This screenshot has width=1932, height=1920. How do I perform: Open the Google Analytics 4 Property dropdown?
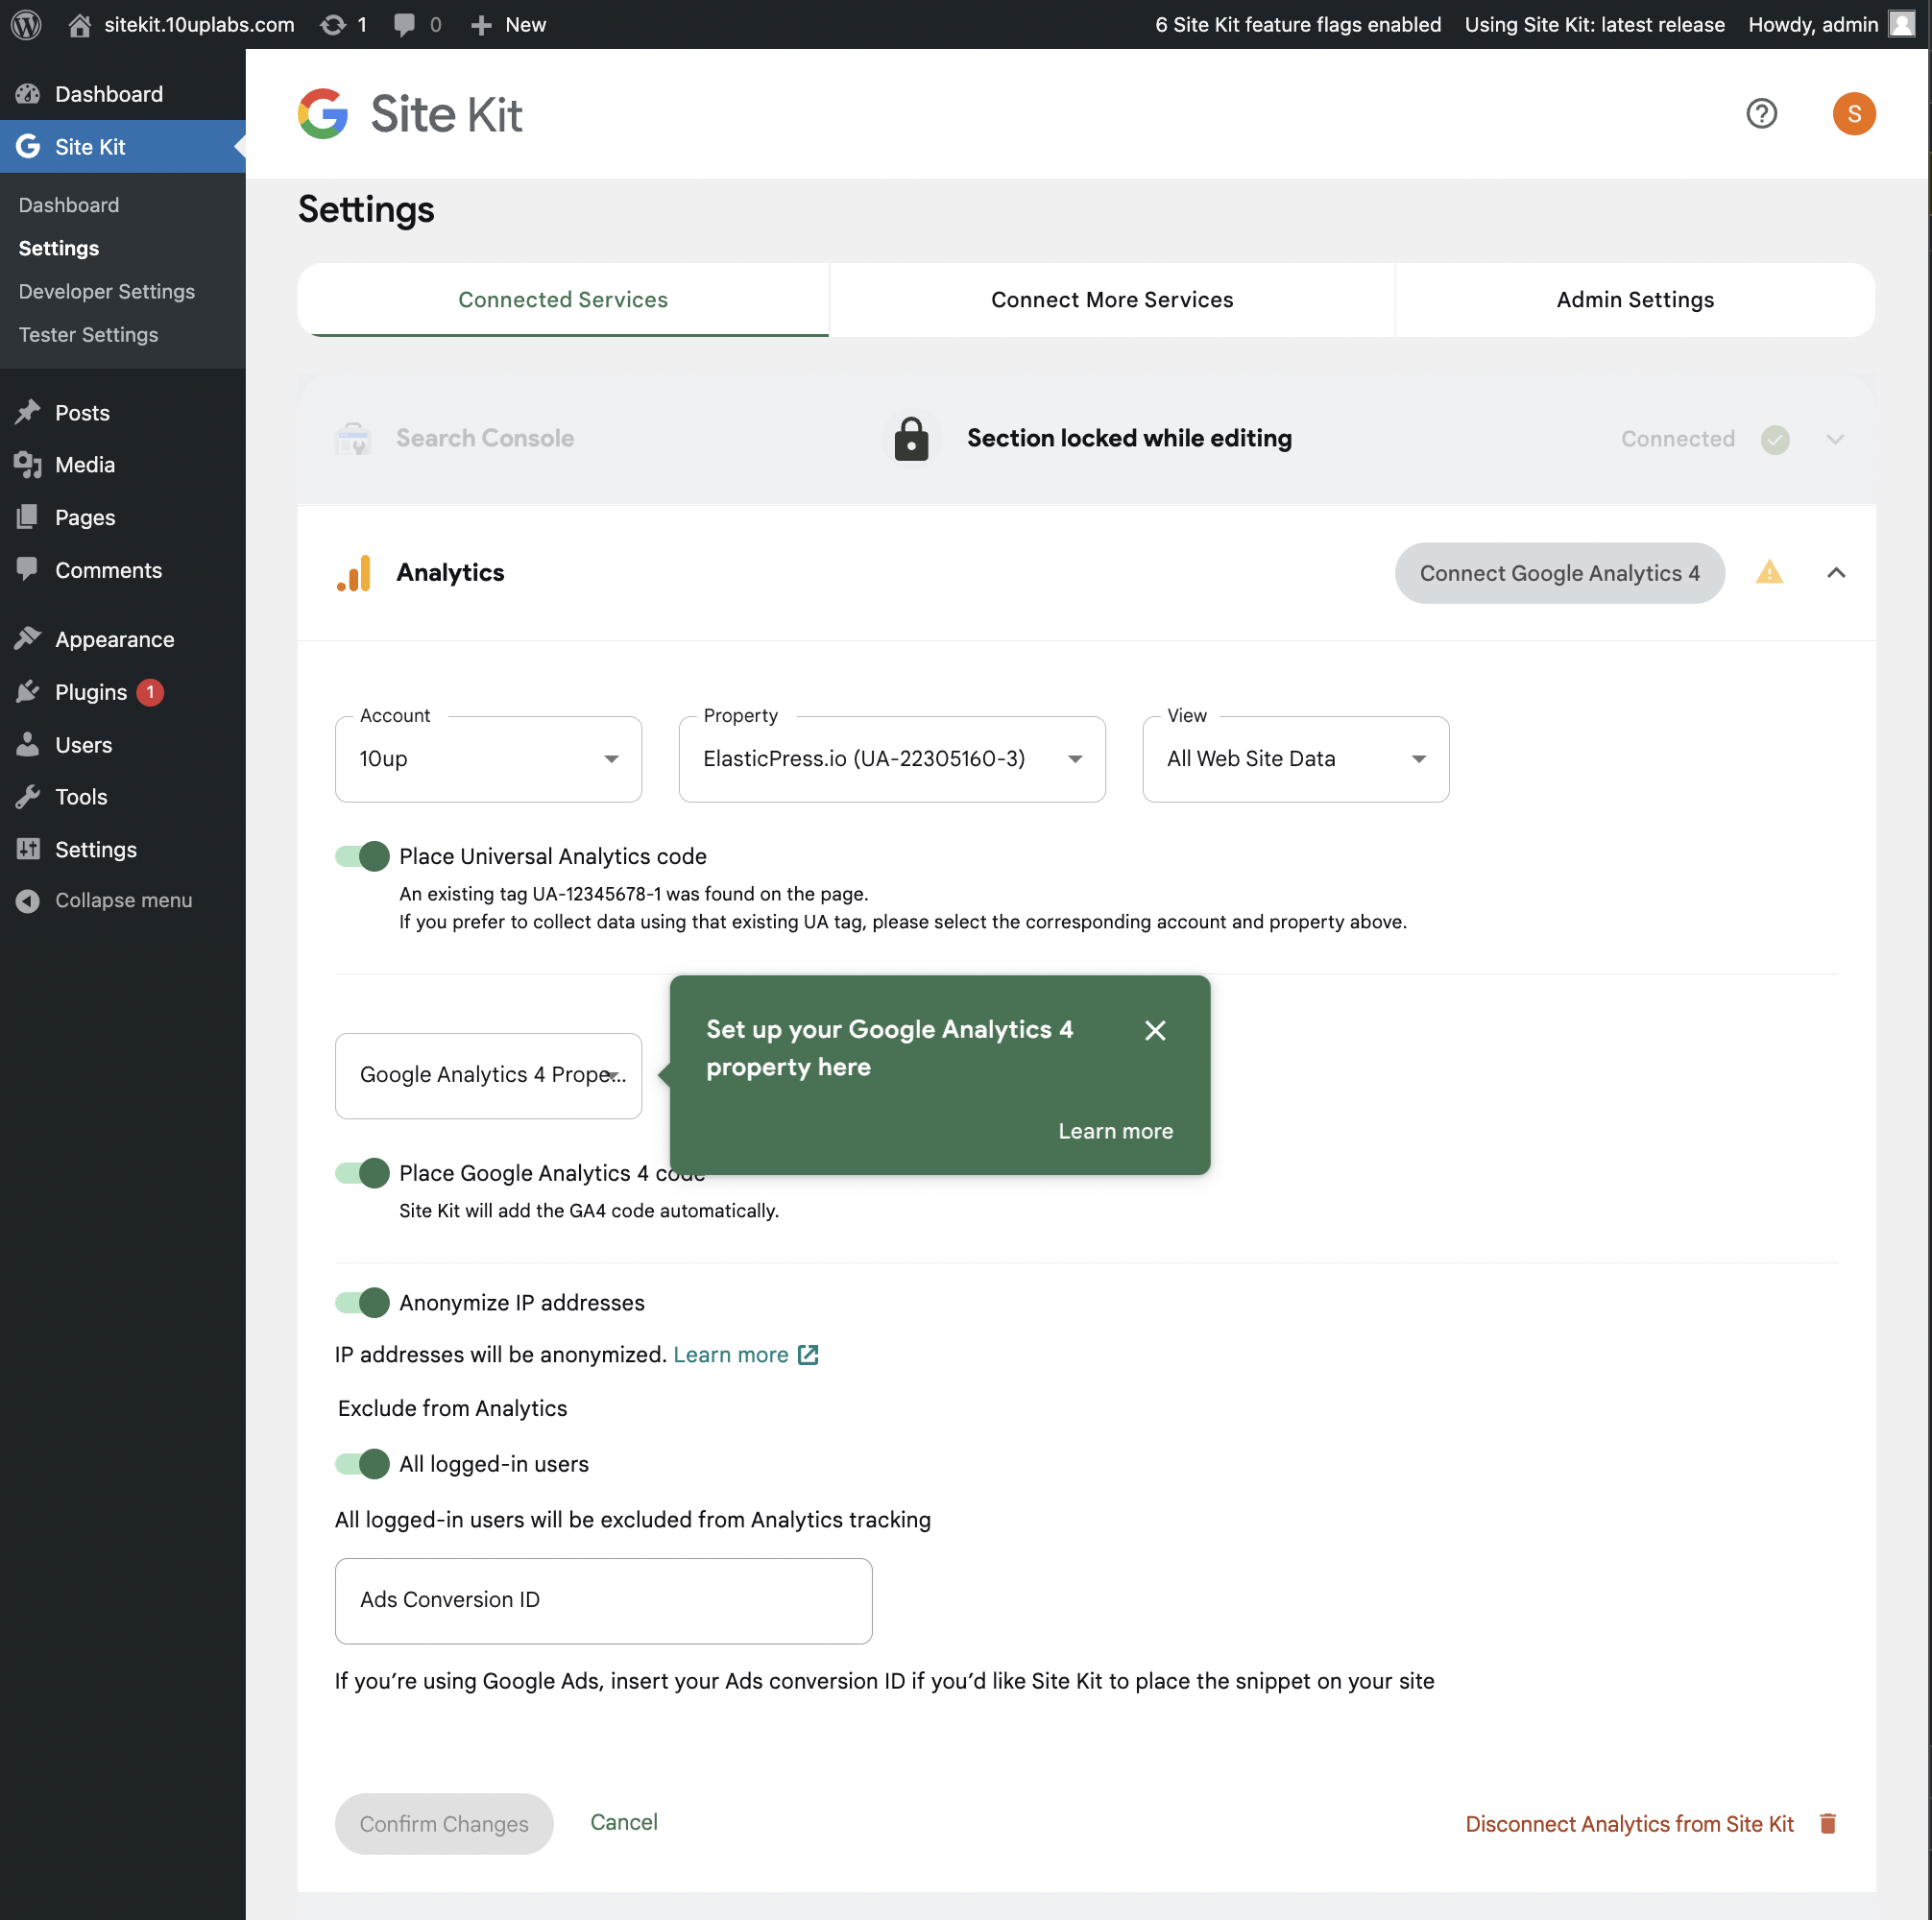(x=488, y=1075)
